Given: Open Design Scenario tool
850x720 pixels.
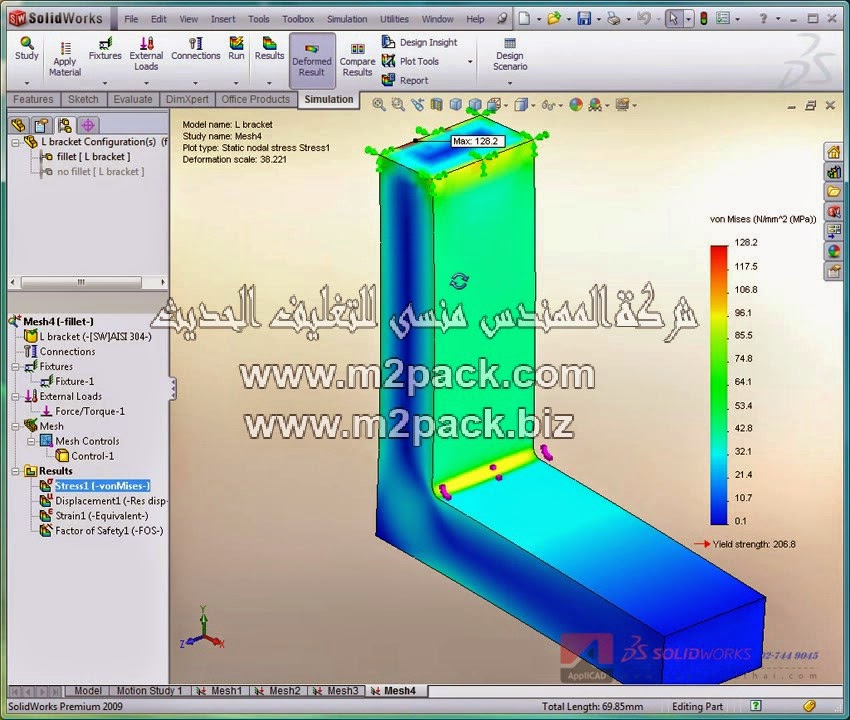Looking at the screenshot, I should pyautogui.click(x=510, y=54).
